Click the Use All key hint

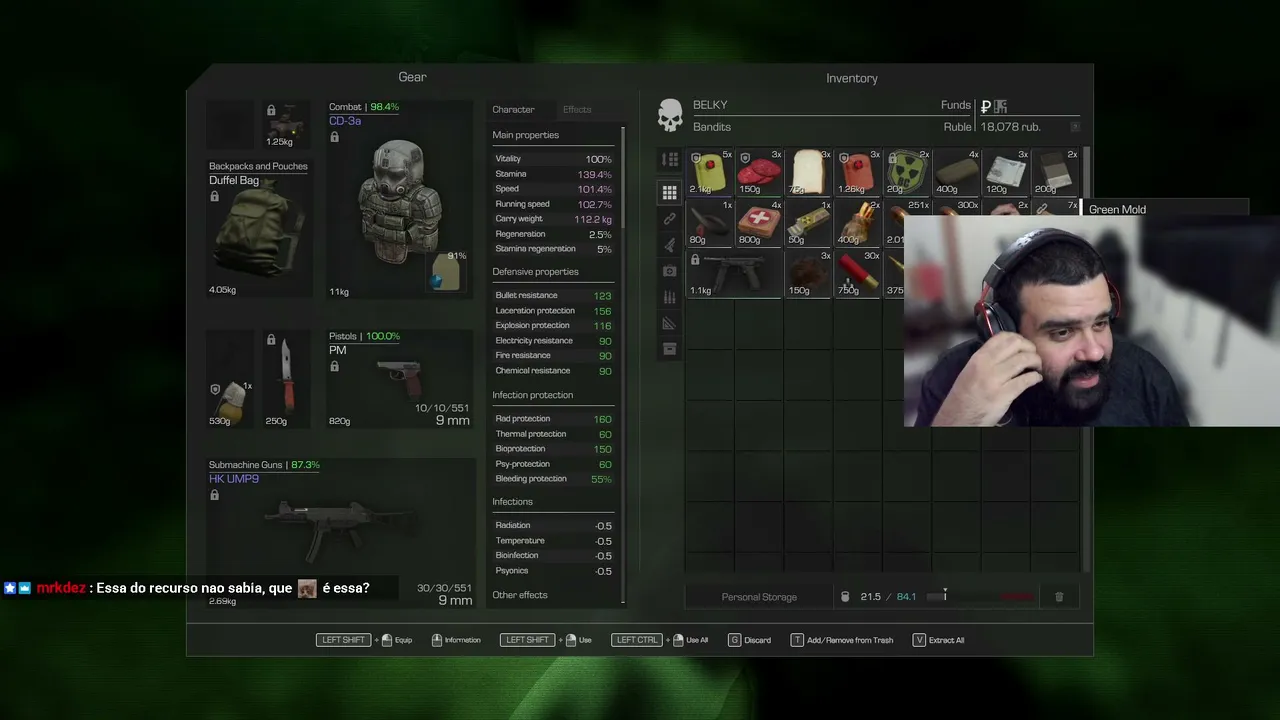(x=660, y=640)
